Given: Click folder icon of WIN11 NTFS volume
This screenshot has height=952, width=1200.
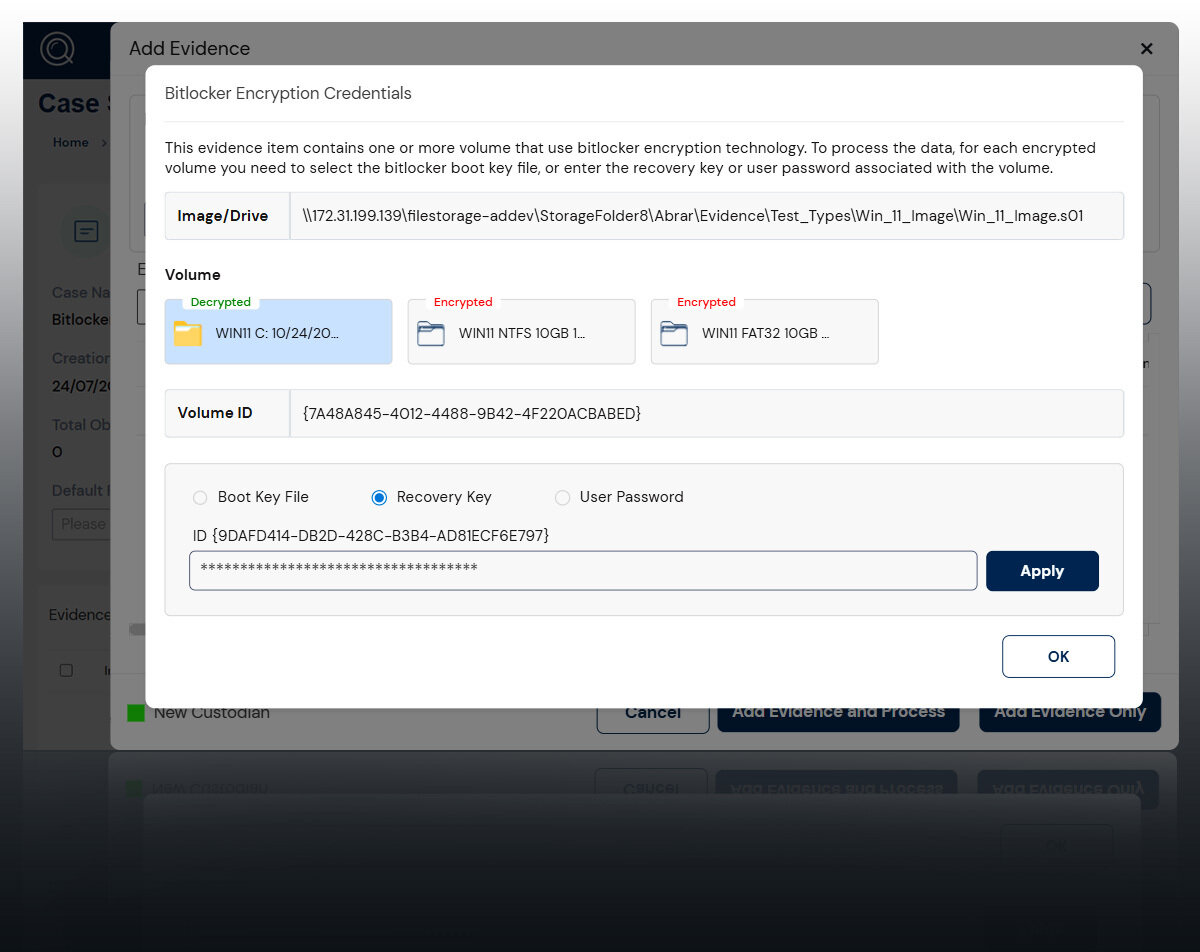Looking at the screenshot, I should coord(431,333).
